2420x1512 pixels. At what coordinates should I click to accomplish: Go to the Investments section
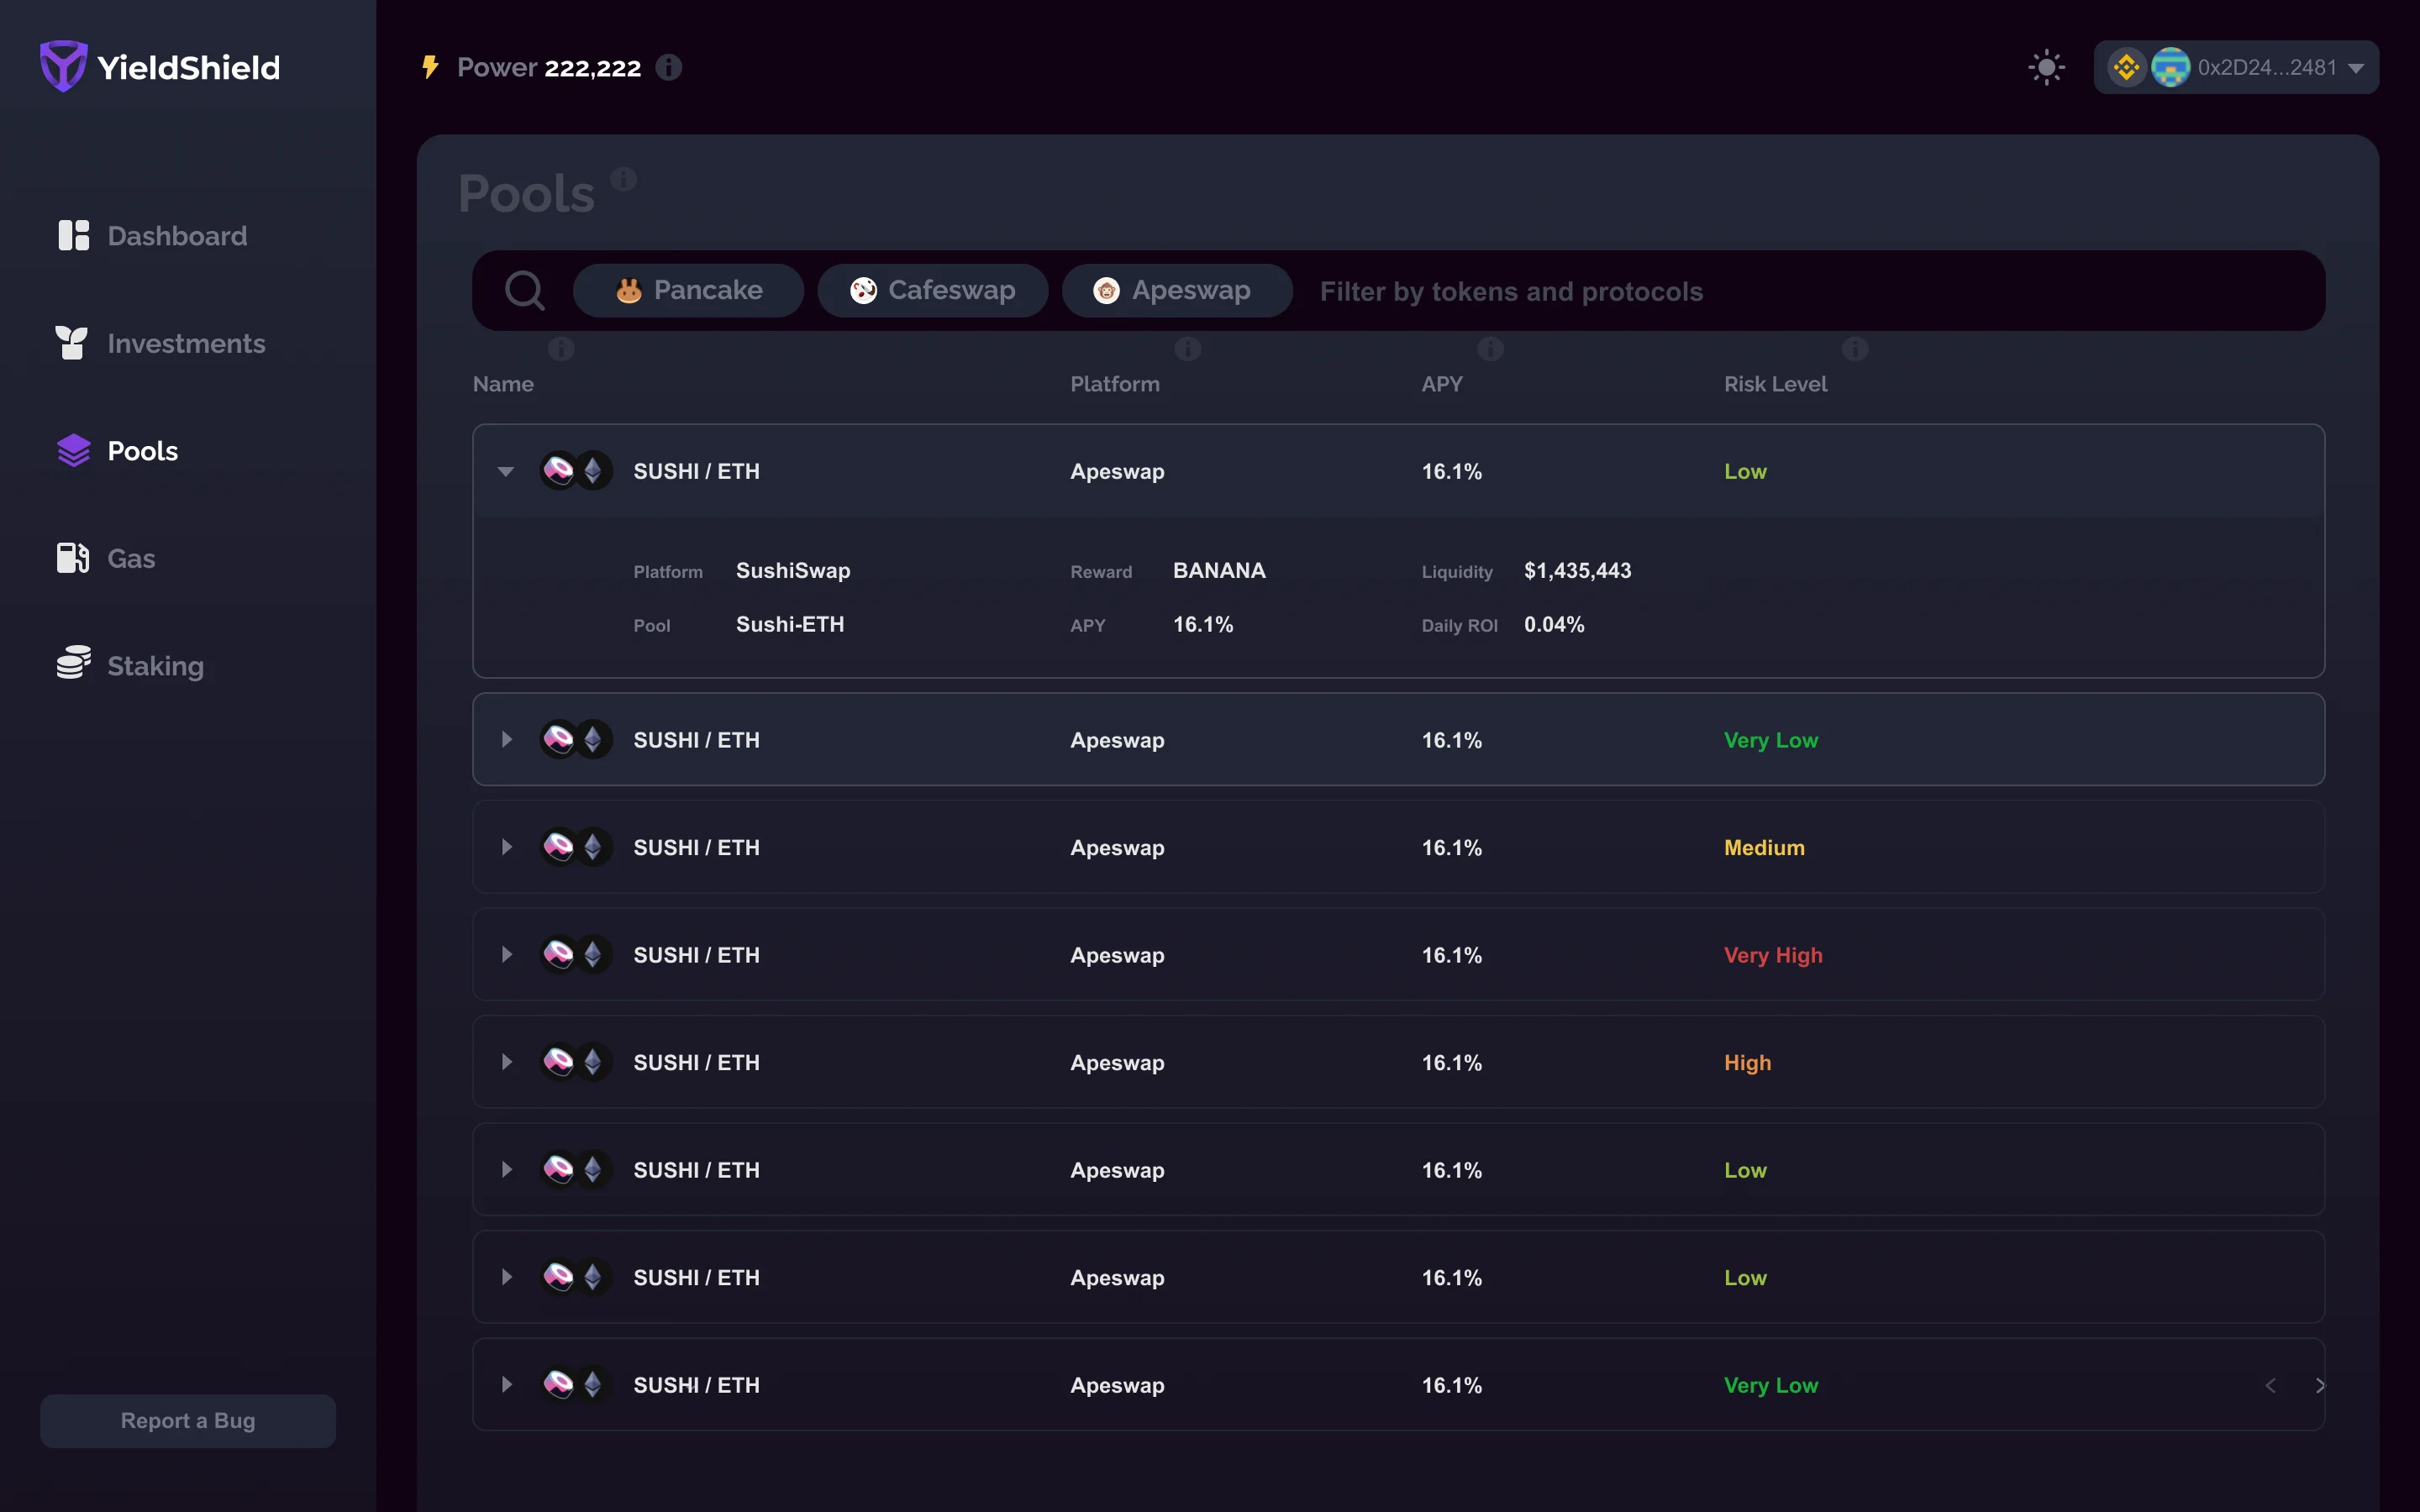[161, 343]
